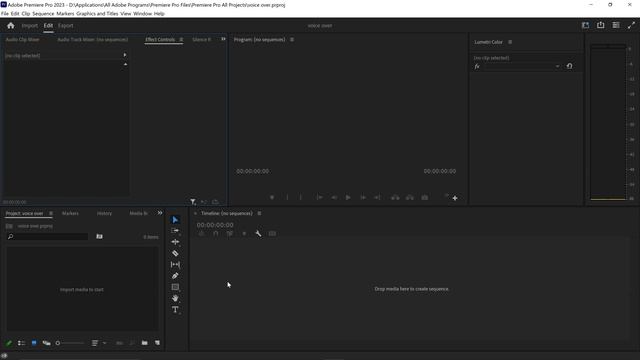Toggle project writable green pencil icon
This screenshot has height=360, width=640.
[x=9, y=343]
